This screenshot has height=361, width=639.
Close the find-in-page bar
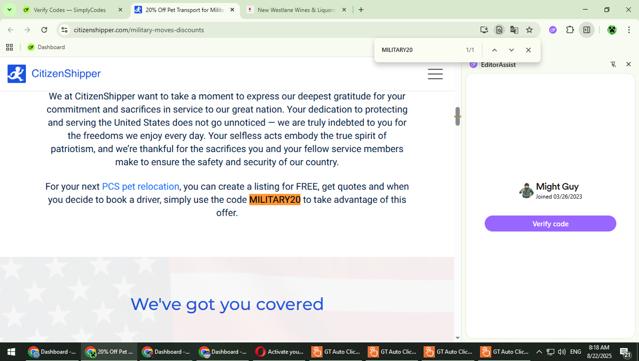click(529, 50)
